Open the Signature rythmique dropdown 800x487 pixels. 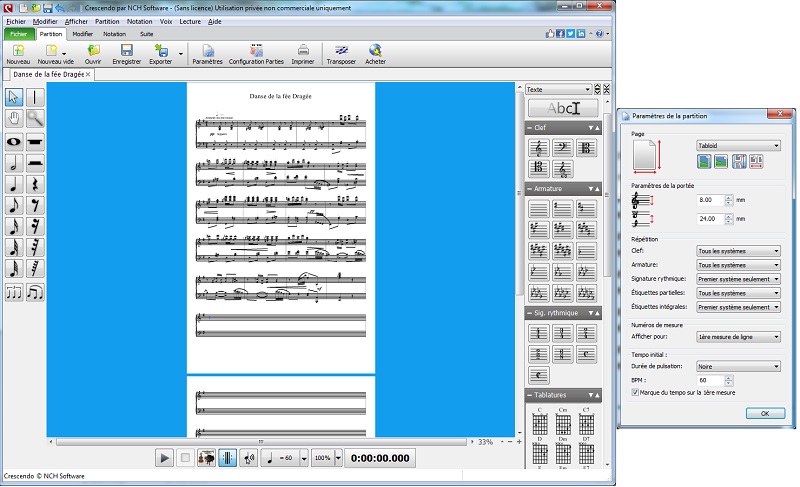(x=738, y=279)
